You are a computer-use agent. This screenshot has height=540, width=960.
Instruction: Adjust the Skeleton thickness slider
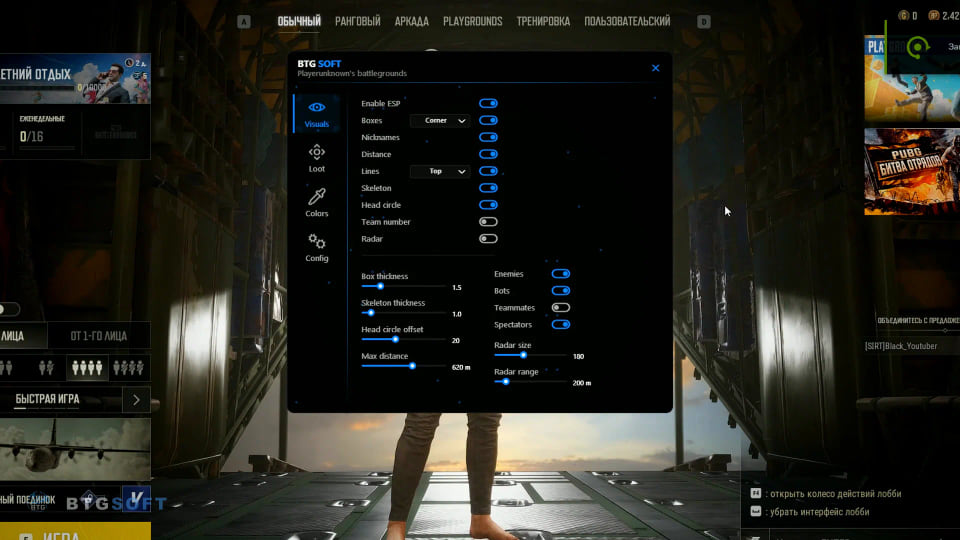[404, 313]
